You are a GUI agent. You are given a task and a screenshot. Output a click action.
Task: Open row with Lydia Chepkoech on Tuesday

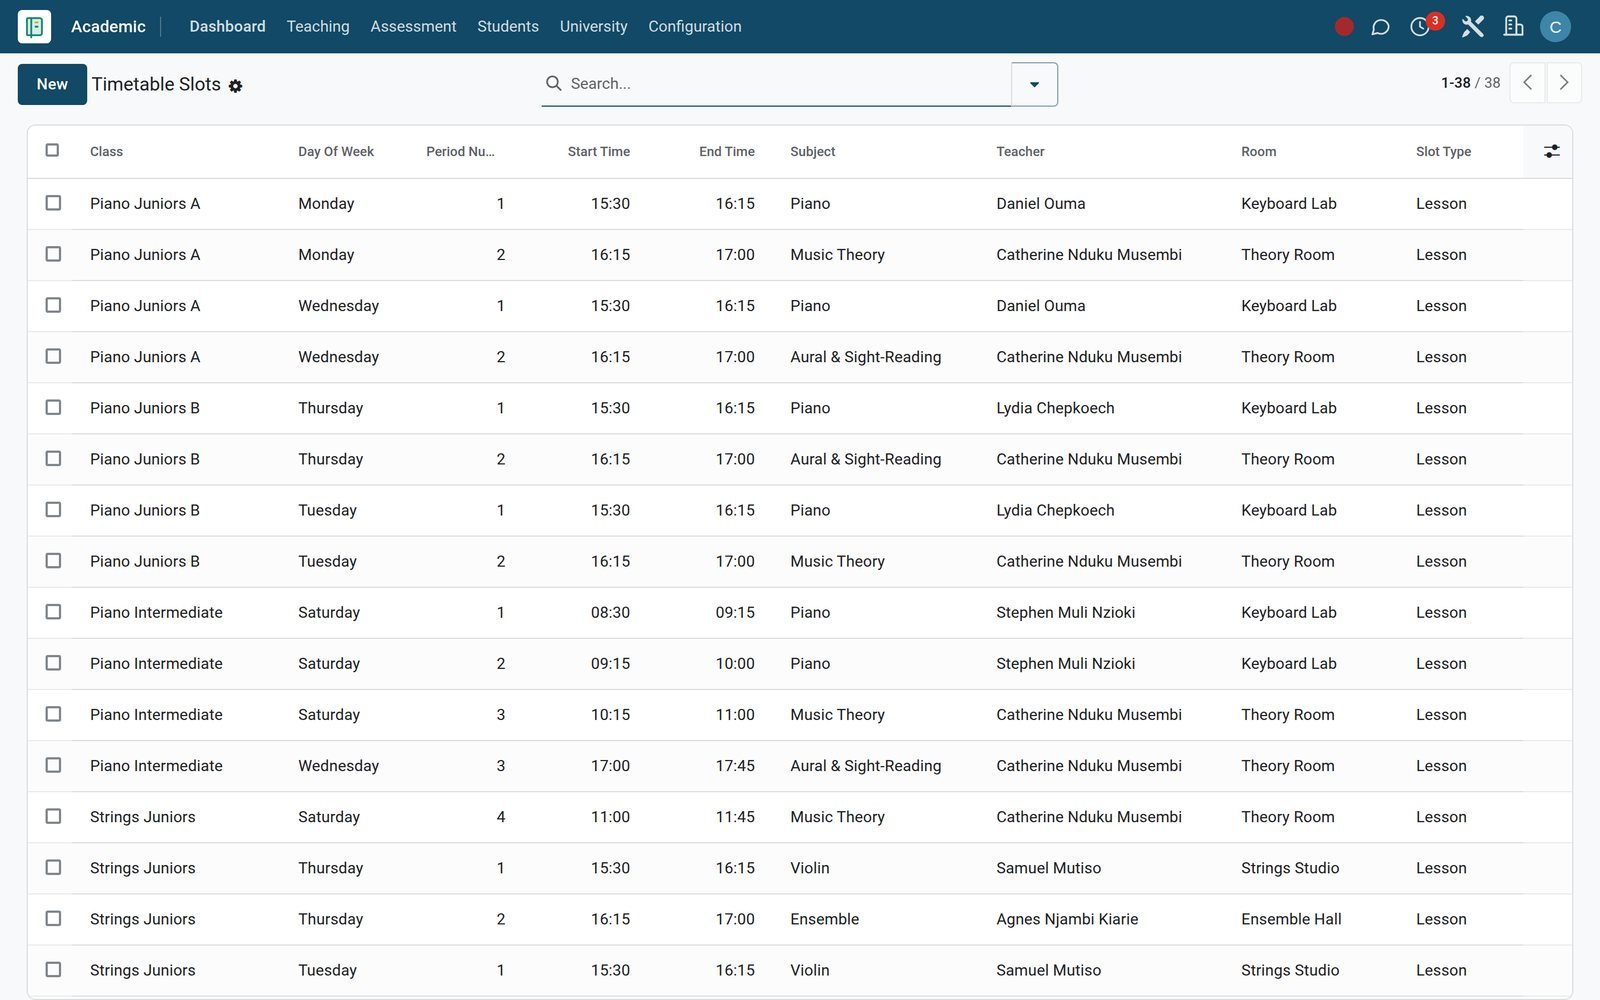[1055, 510]
